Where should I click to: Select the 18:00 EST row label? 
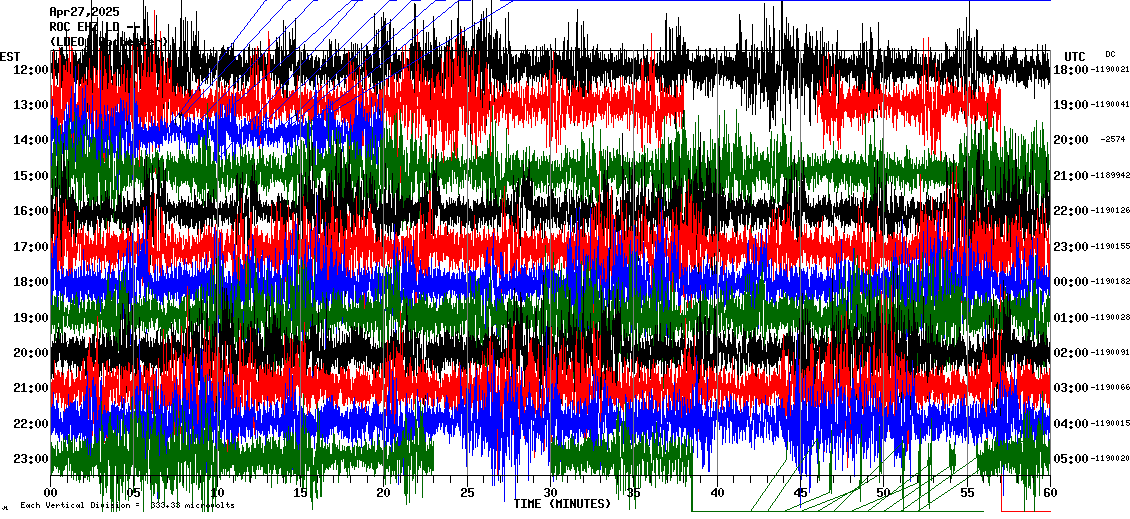pyautogui.click(x=30, y=282)
